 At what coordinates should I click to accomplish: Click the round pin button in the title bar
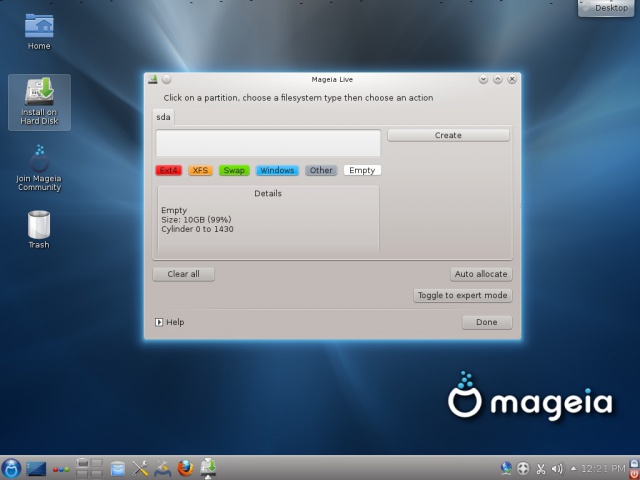click(x=167, y=79)
